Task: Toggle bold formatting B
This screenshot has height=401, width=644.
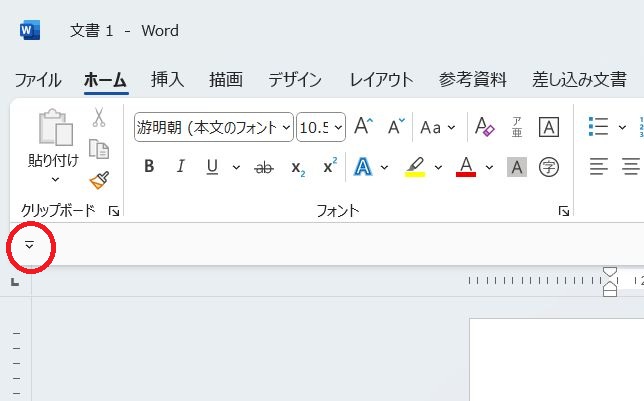Action: coord(149,166)
